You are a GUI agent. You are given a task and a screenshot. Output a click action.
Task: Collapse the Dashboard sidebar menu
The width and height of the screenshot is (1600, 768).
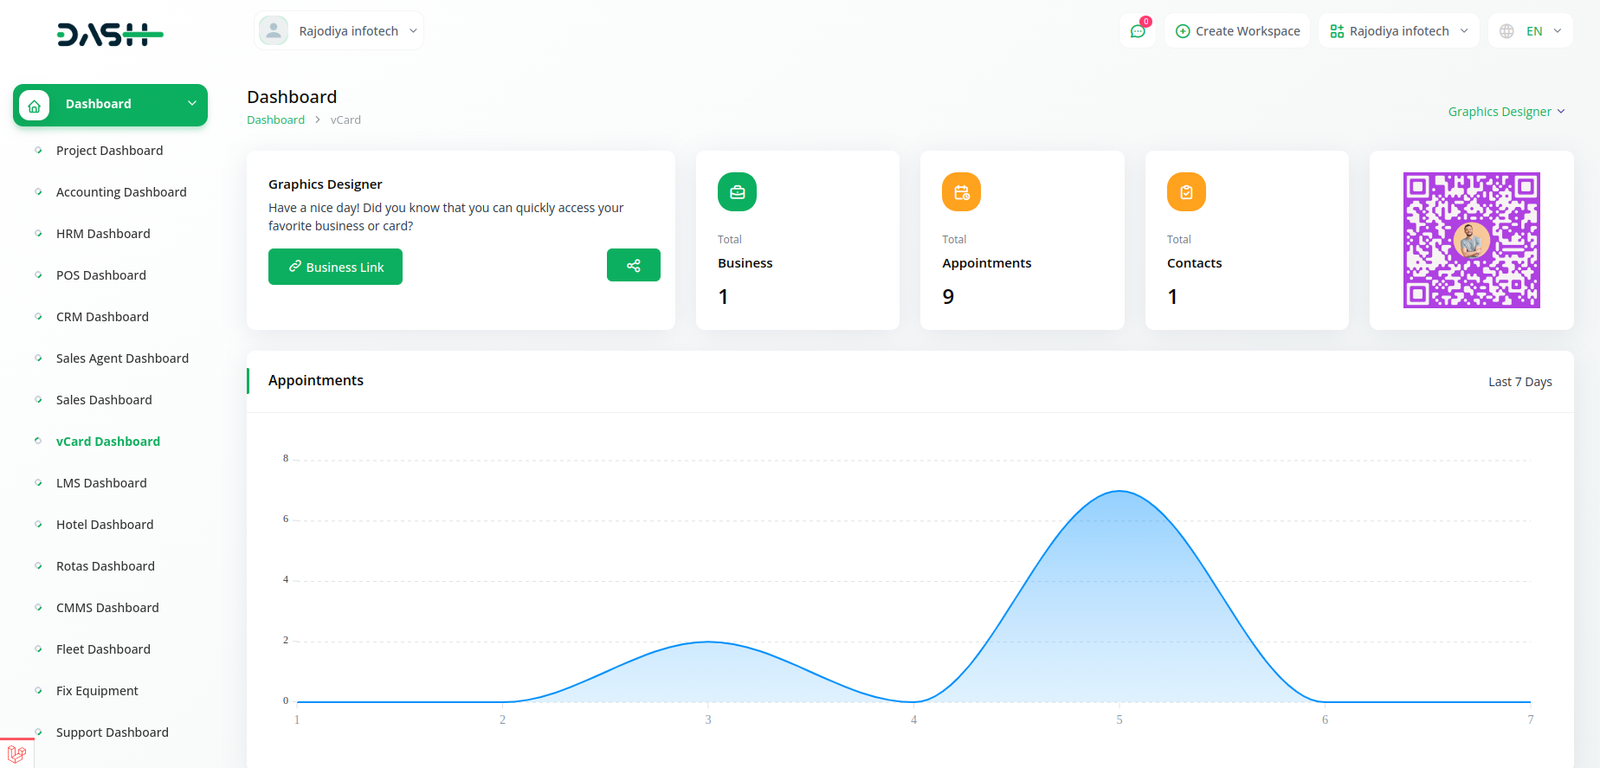coord(192,104)
